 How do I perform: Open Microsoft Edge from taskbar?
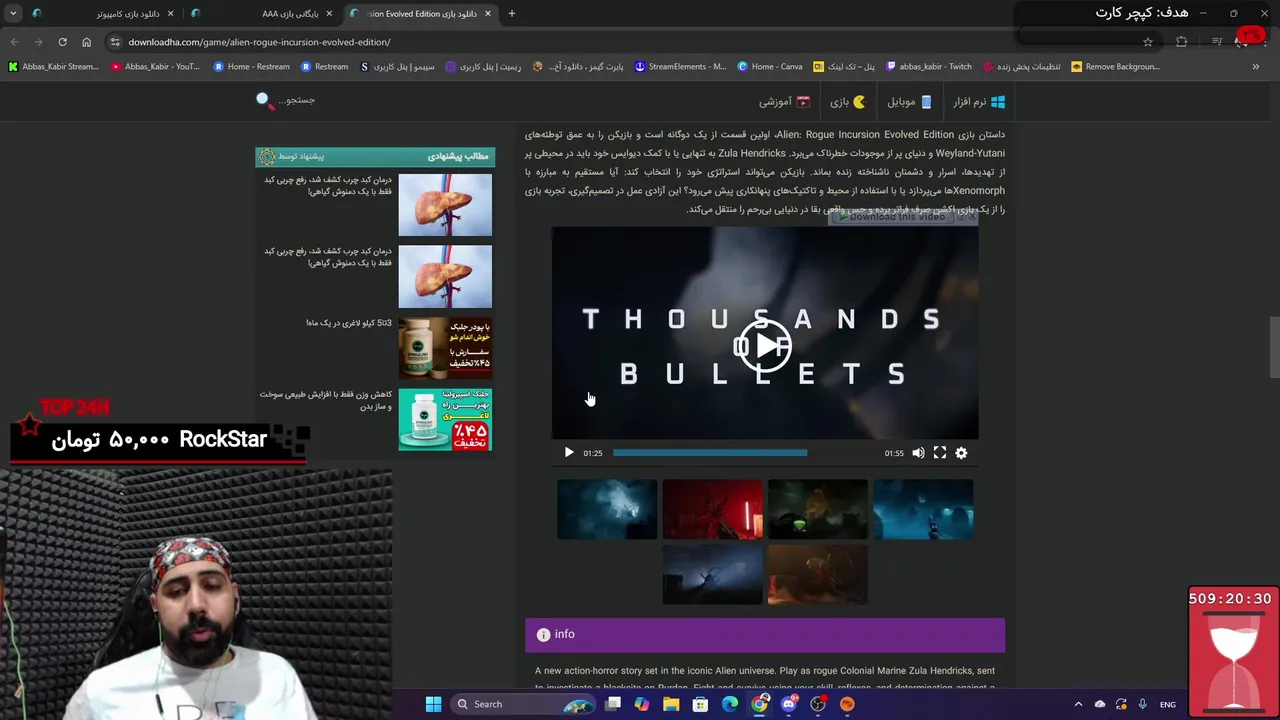730,704
